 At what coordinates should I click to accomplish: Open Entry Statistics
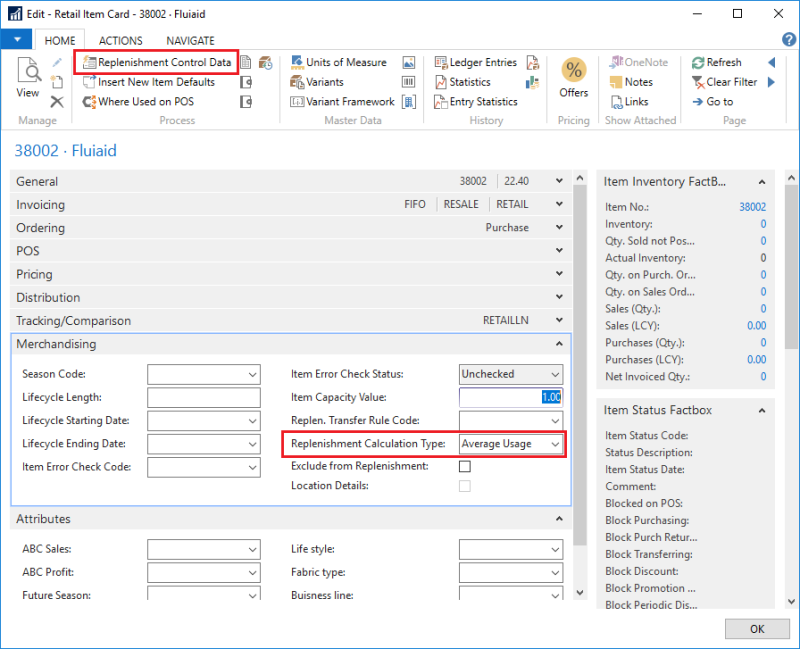(x=476, y=102)
